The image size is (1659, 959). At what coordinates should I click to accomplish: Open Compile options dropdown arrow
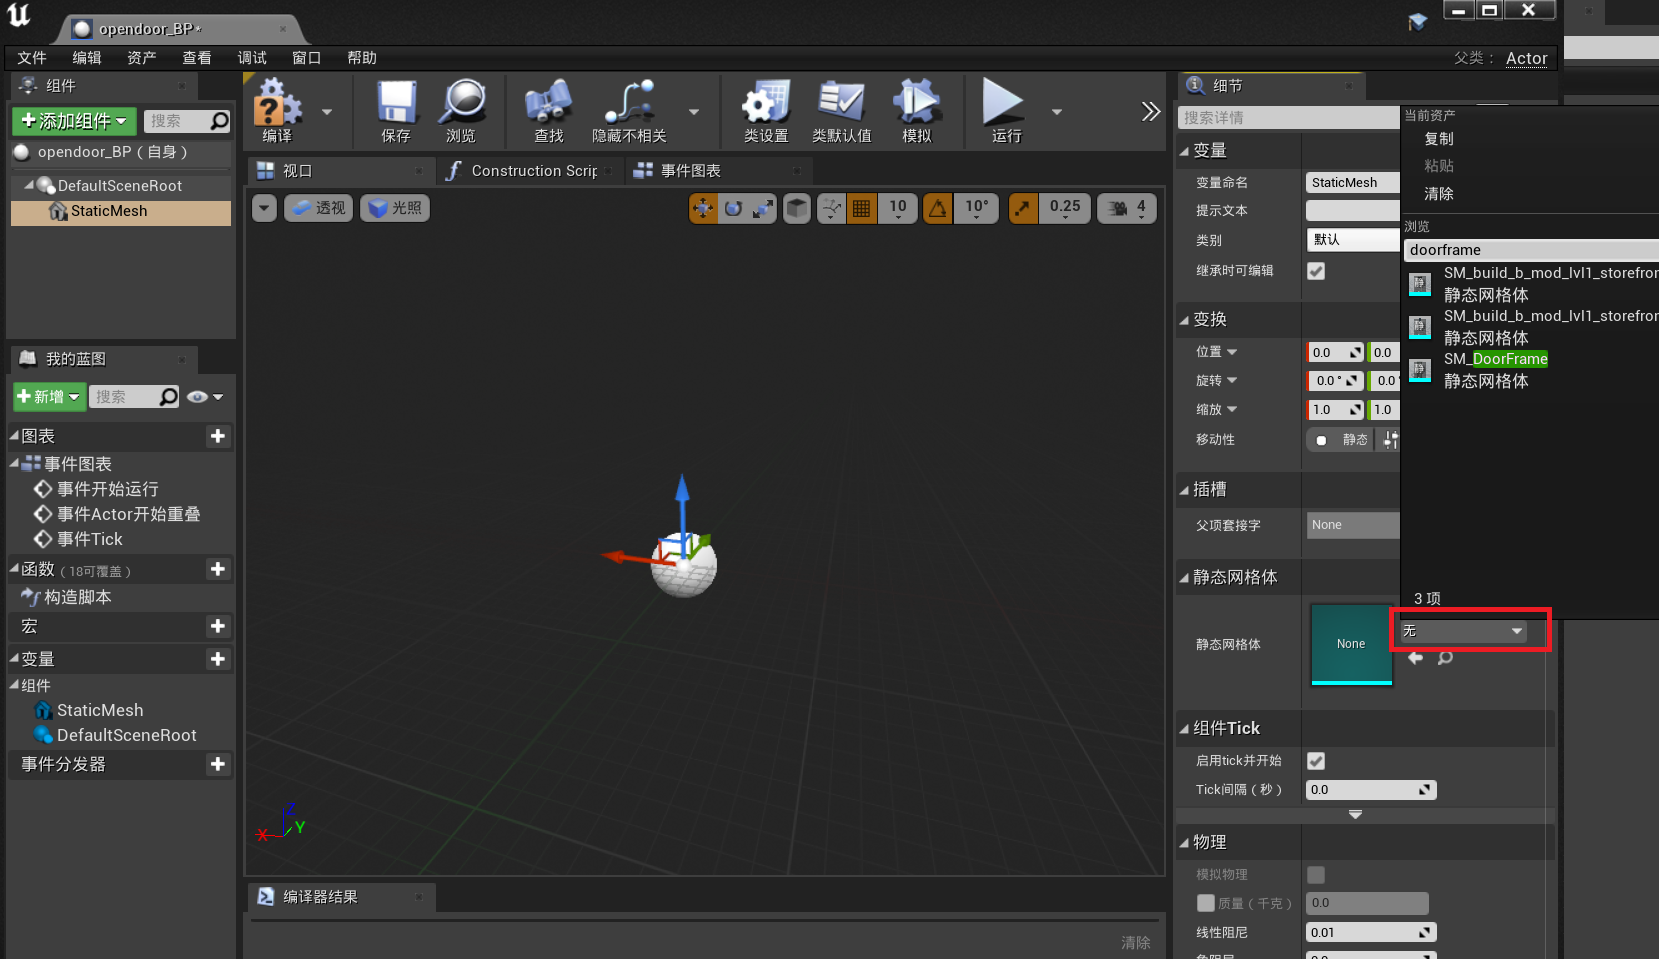coord(327,112)
